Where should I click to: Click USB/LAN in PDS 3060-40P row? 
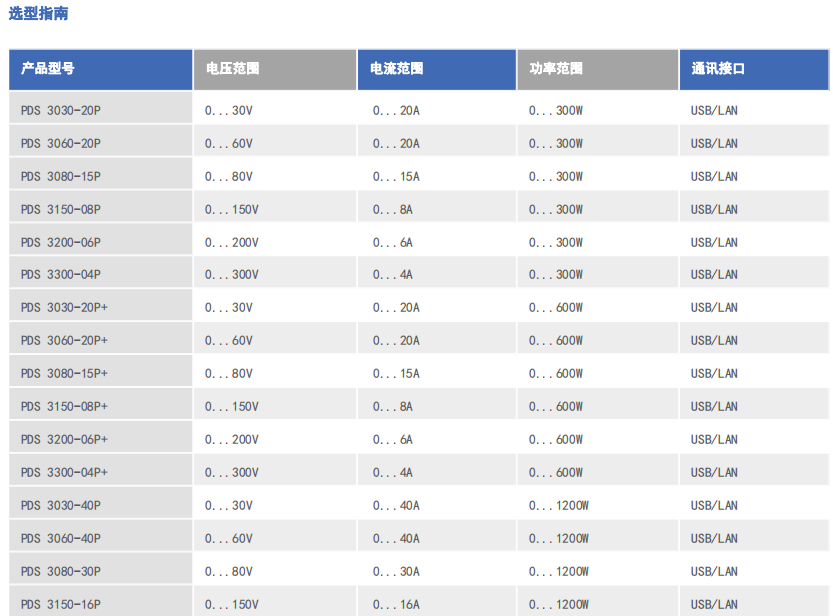[714, 538]
